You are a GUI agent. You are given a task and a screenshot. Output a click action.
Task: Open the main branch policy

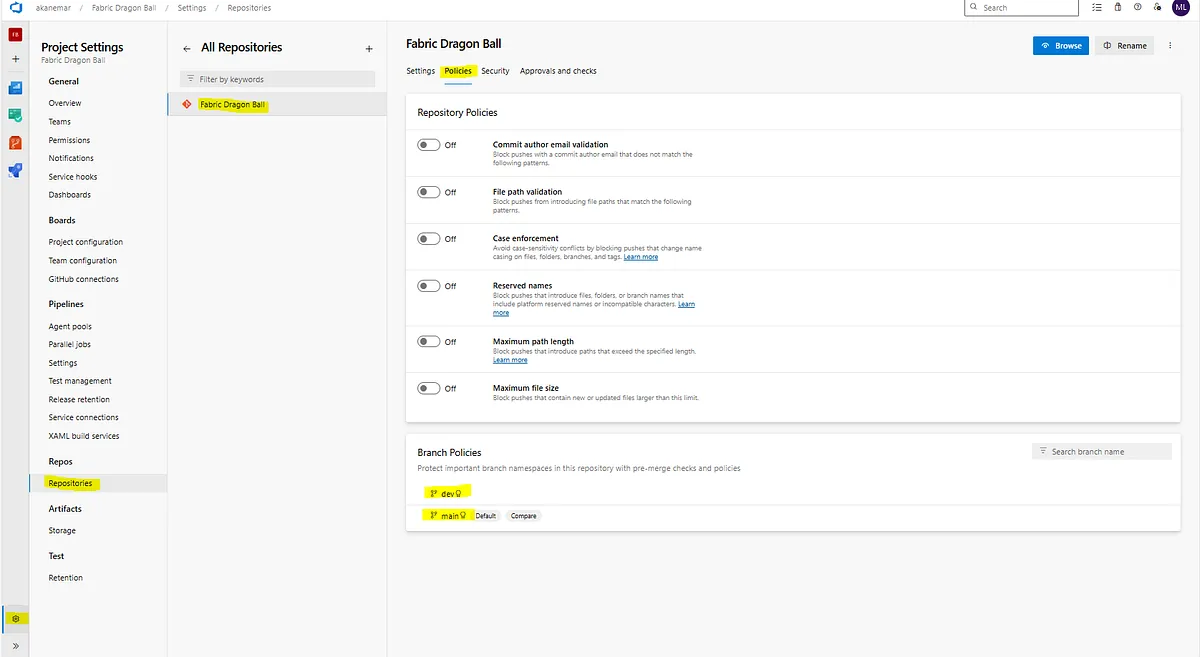coord(448,516)
